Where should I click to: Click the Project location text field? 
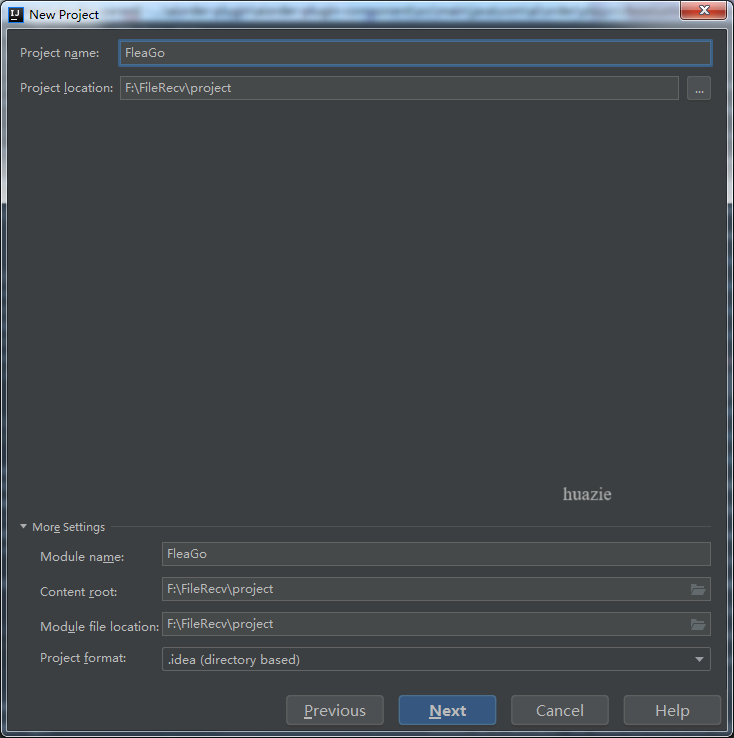pyautogui.click(x=399, y=88)
